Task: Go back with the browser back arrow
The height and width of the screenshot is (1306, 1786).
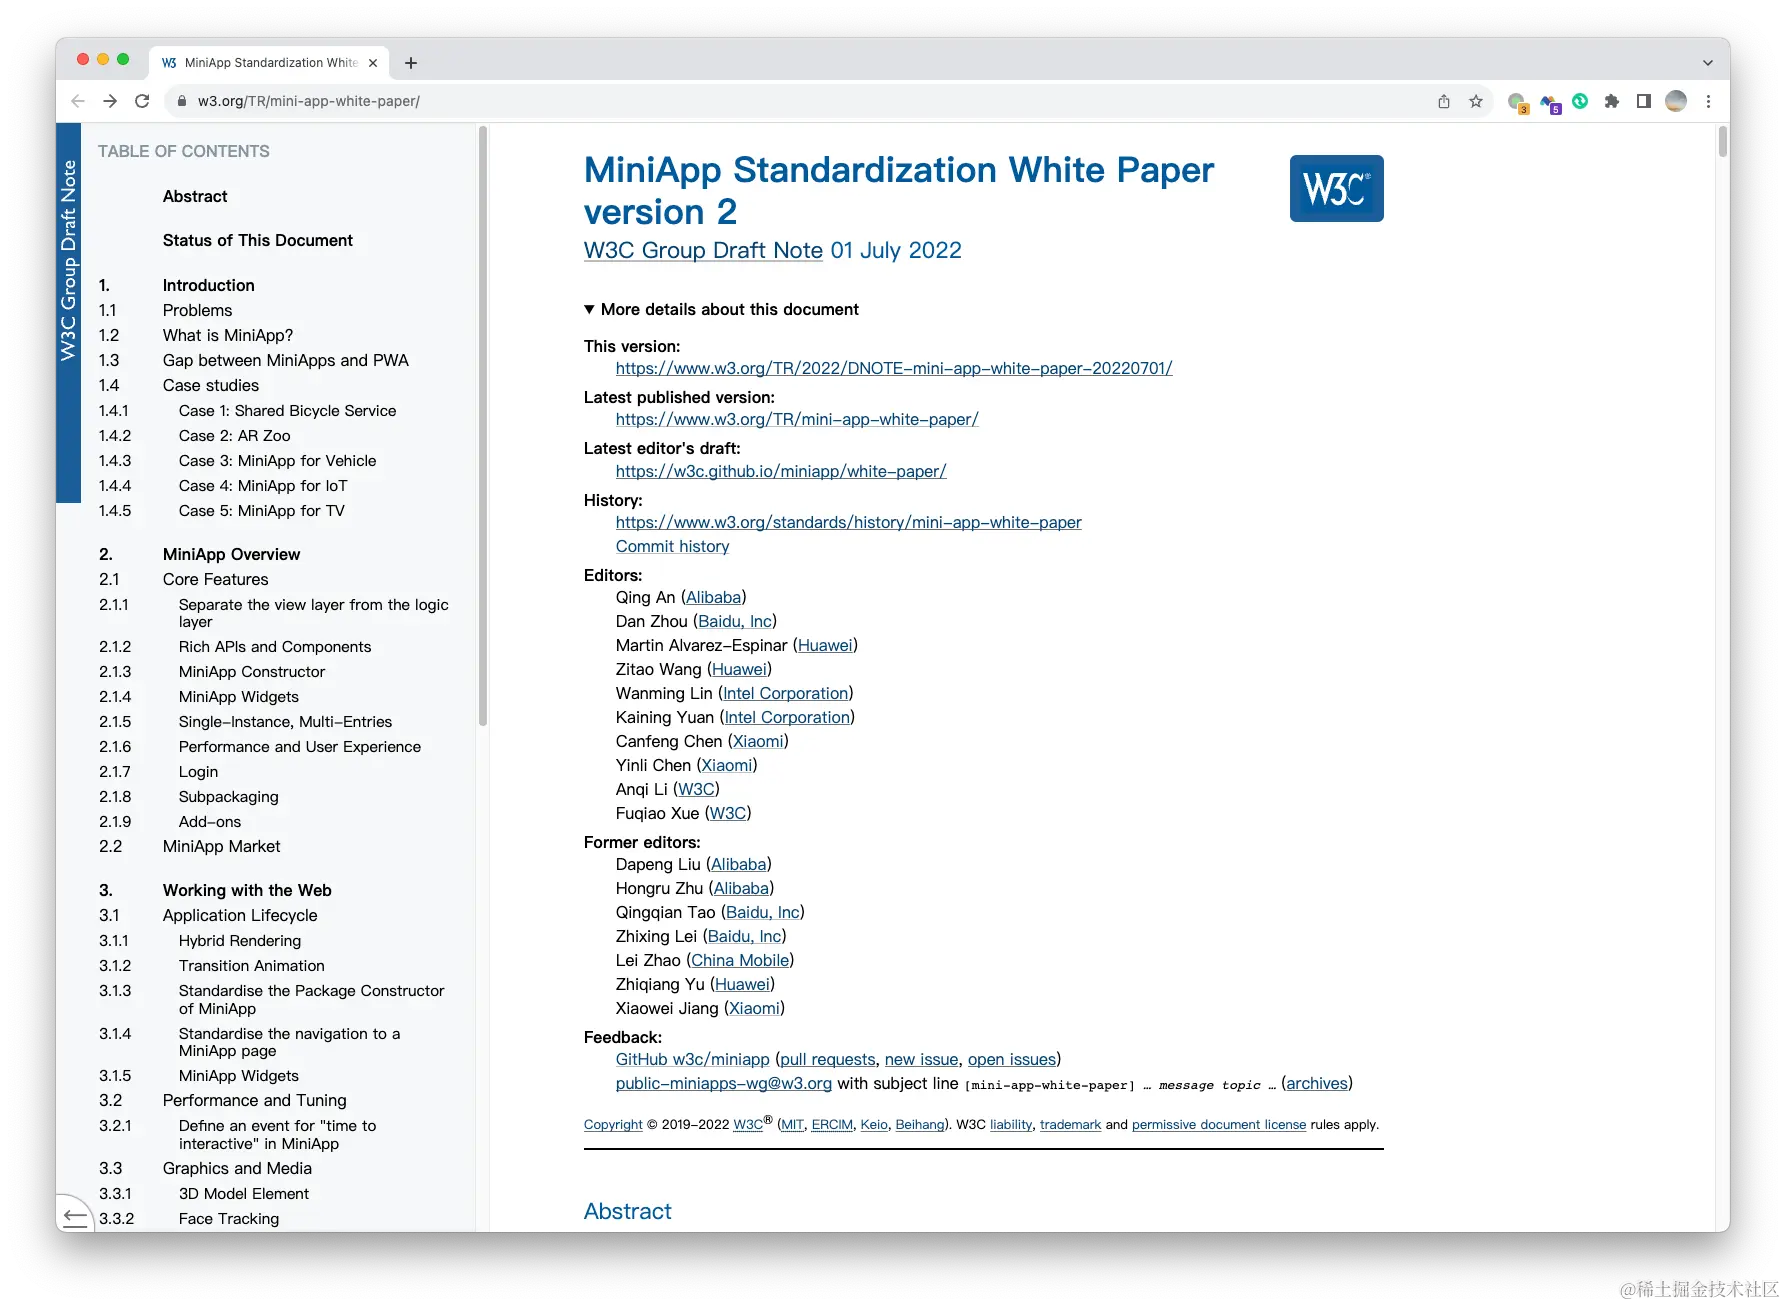Action: click(x=78, y=101)
